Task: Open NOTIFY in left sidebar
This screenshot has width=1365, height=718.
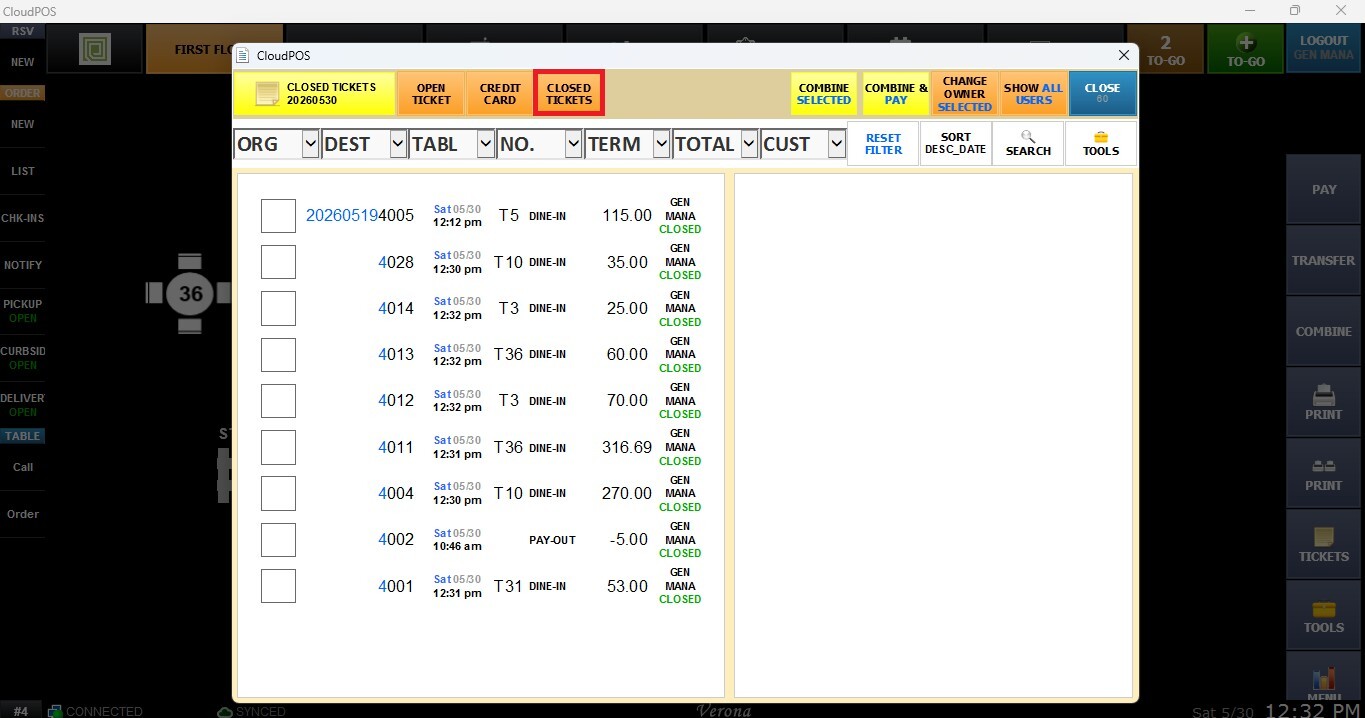Action: coord(22,265)
